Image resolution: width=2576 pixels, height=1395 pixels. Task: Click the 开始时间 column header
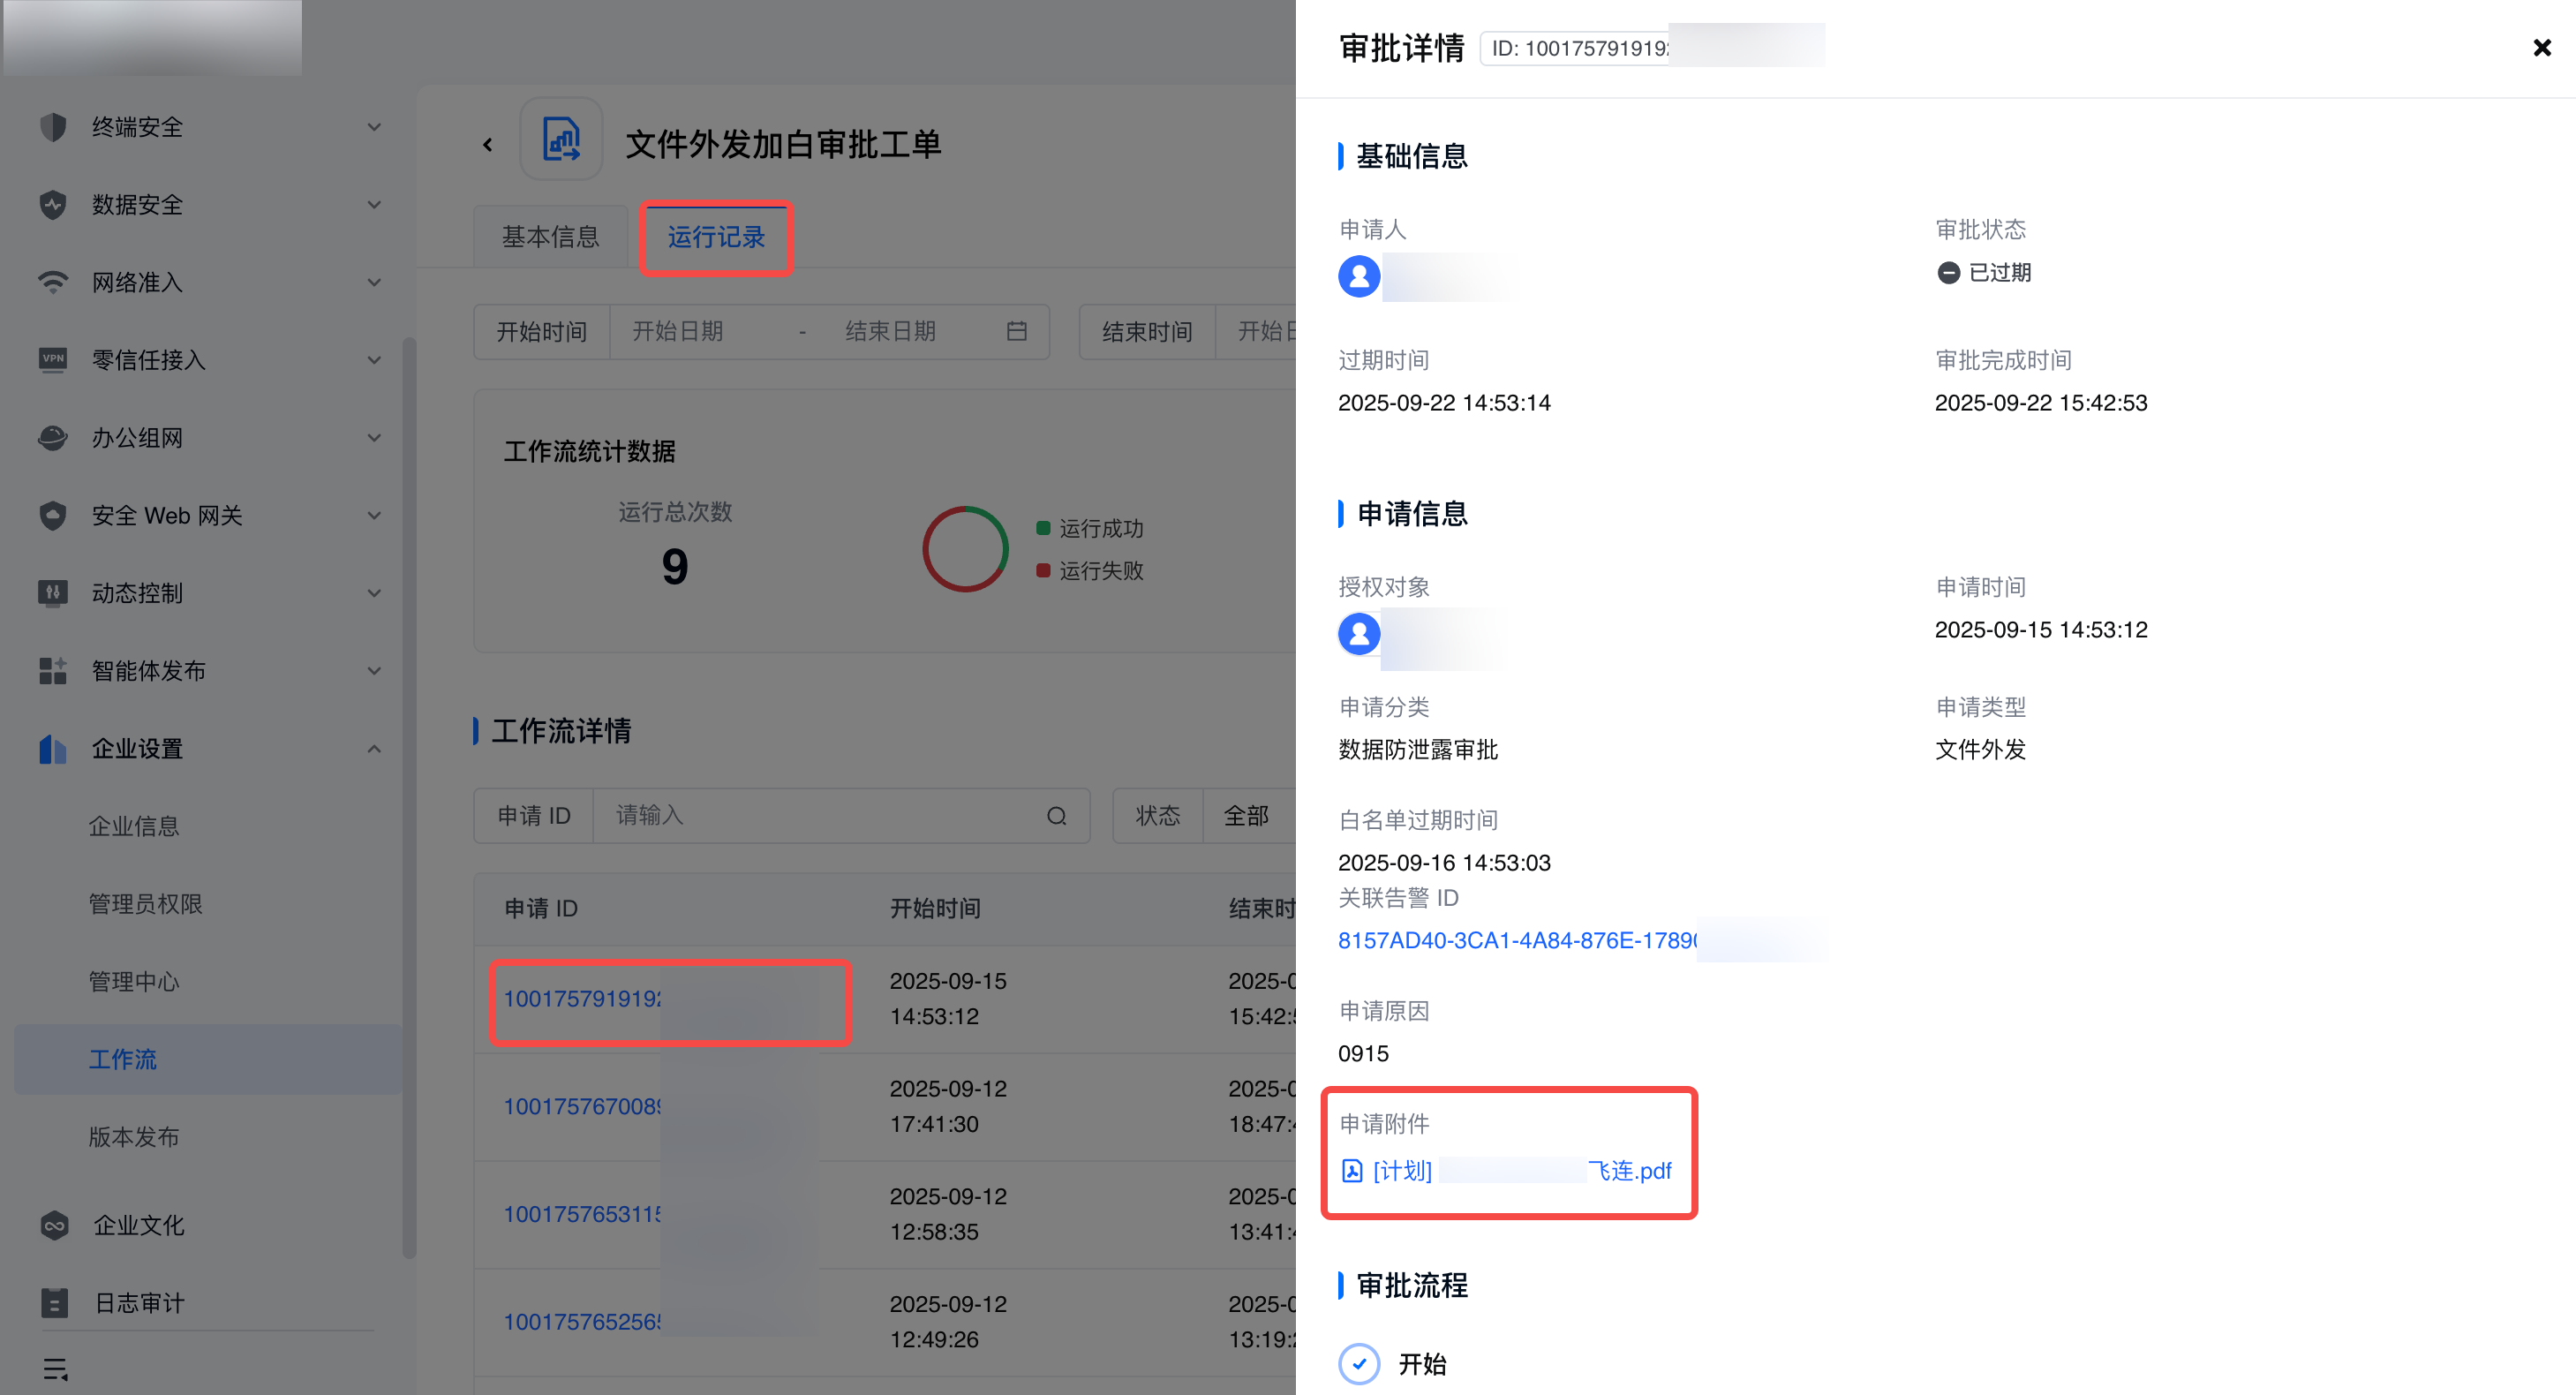935,908
